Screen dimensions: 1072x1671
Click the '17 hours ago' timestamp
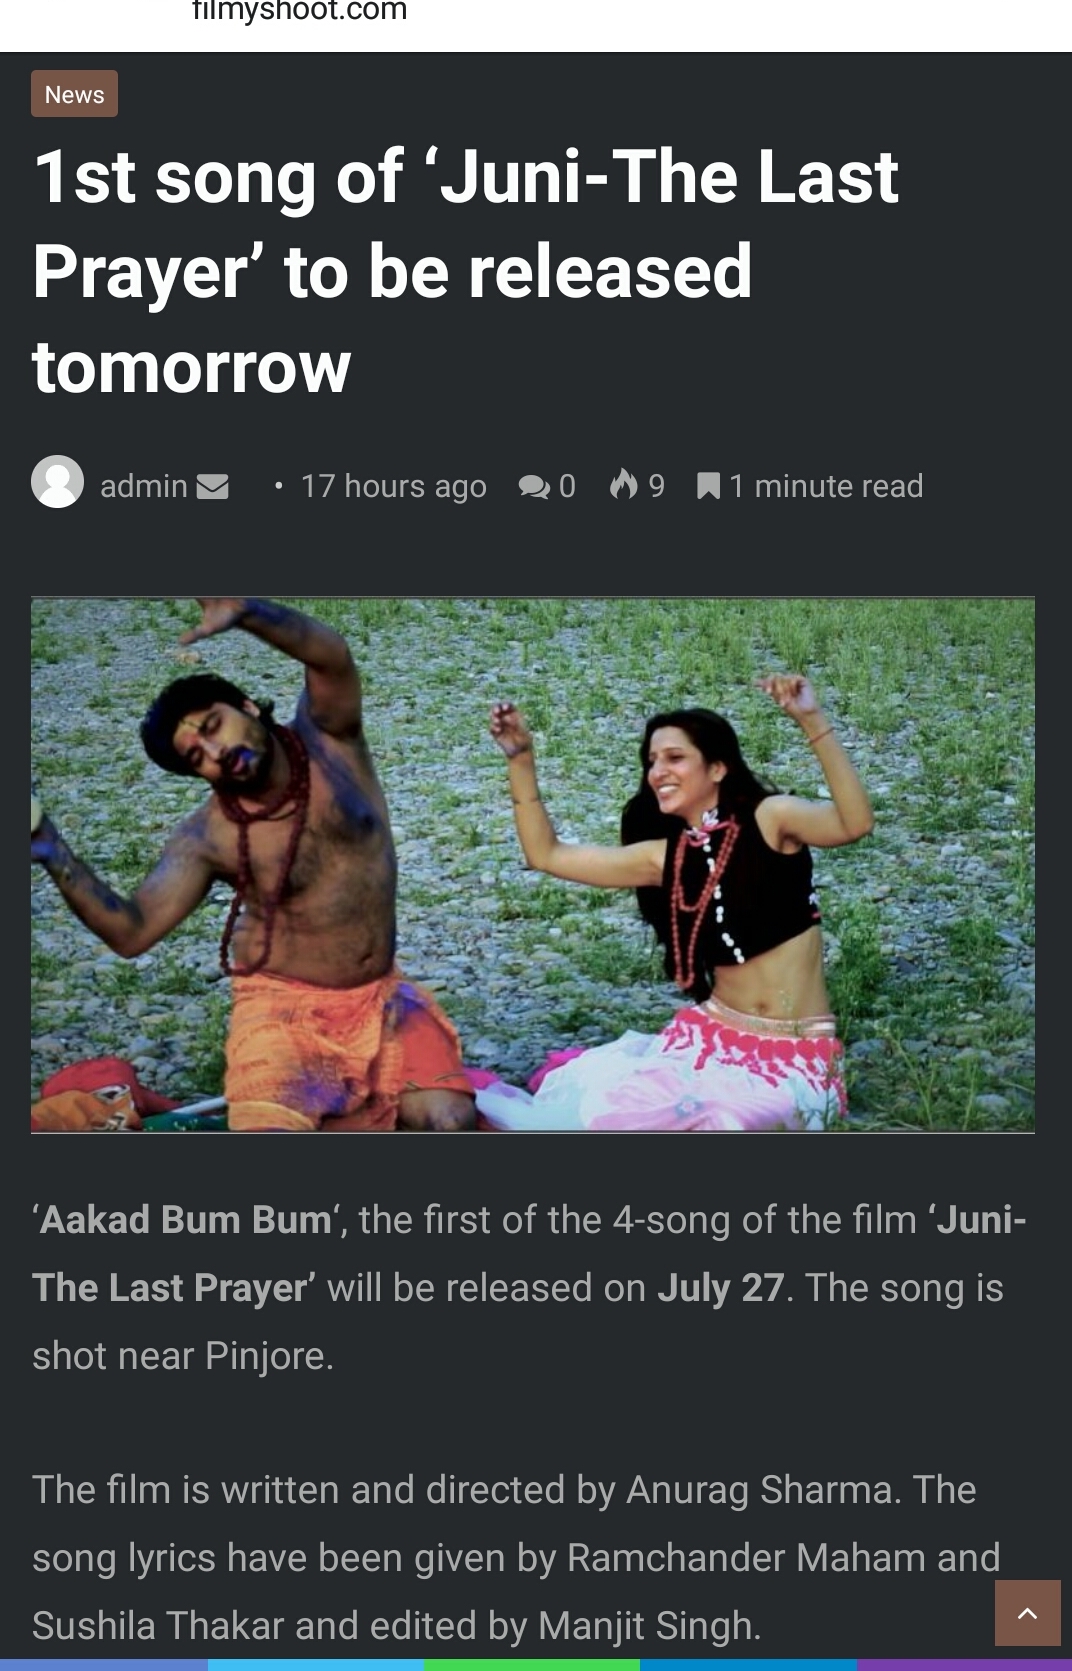[x=394, y=486]
